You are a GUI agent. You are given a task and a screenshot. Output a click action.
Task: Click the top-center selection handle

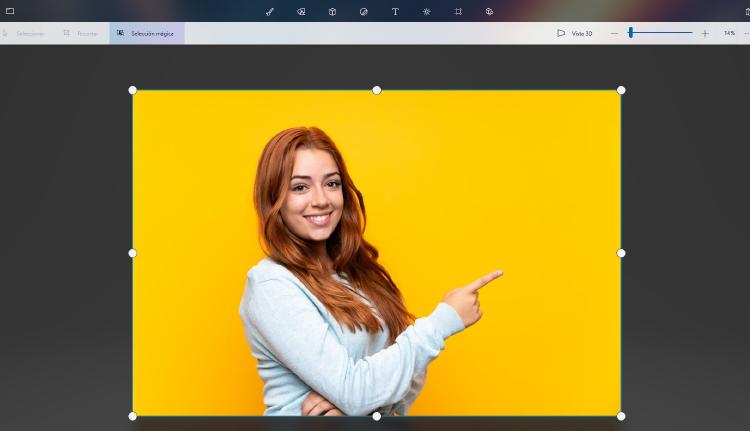[x=377, y=90]
